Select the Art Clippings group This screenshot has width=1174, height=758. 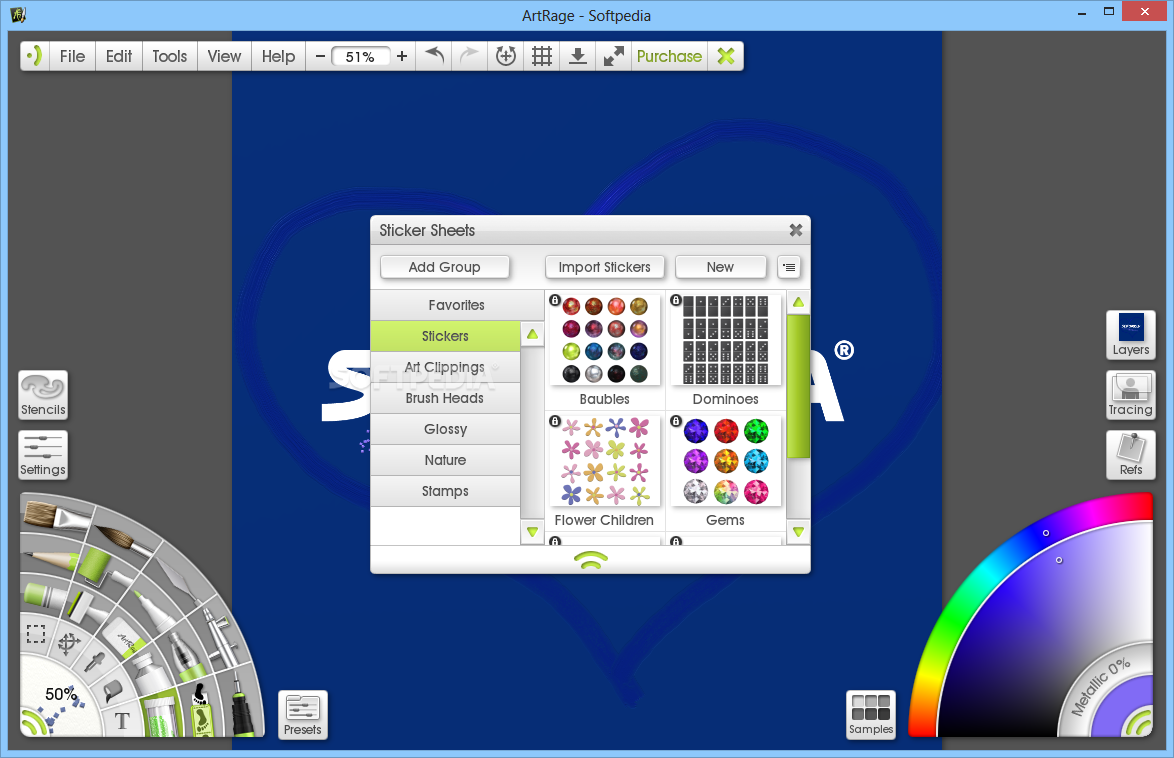click(x=445, y=367)
